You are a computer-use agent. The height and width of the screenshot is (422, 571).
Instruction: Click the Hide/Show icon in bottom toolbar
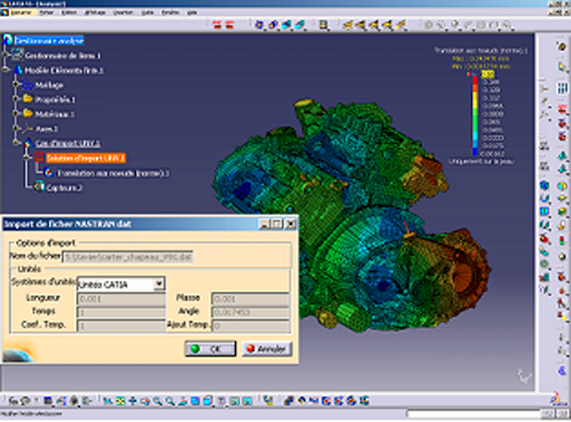(x=235, y=401)
